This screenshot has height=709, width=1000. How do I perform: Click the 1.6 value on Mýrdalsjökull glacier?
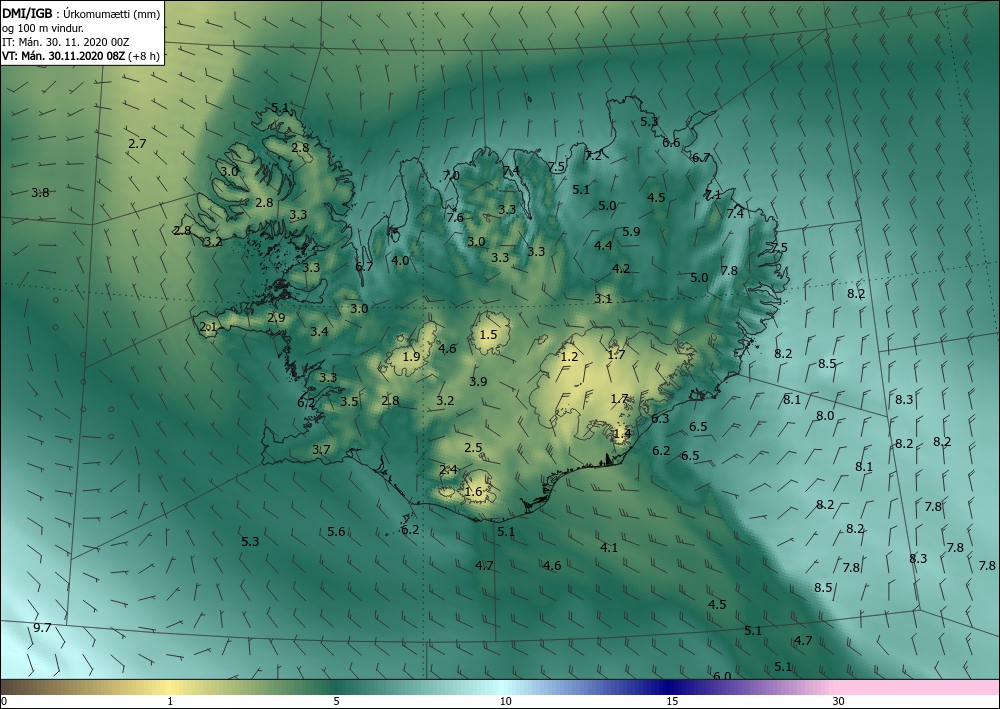click(473, 492)
